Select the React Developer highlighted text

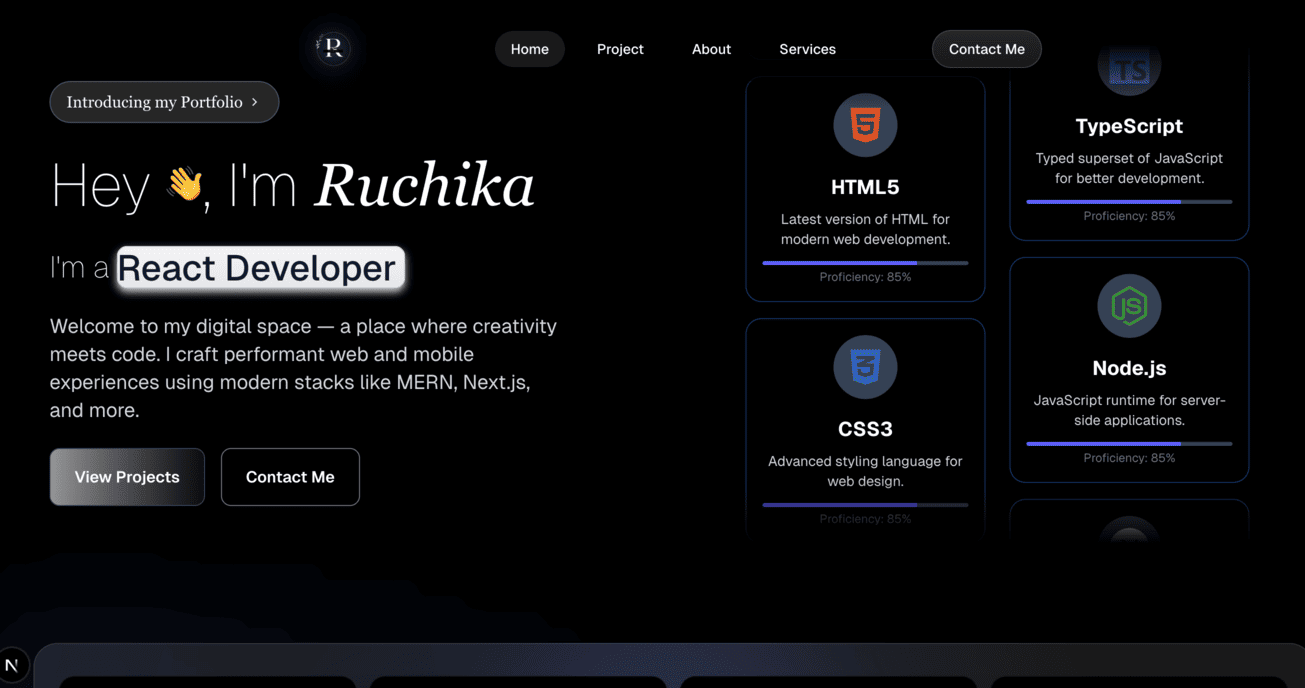pos(256,267)
